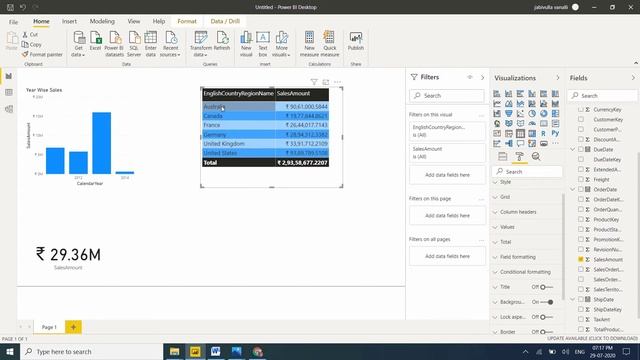The image size is (640, 360).
Task: Open Power BI datasets
Action: pos(114,44)
